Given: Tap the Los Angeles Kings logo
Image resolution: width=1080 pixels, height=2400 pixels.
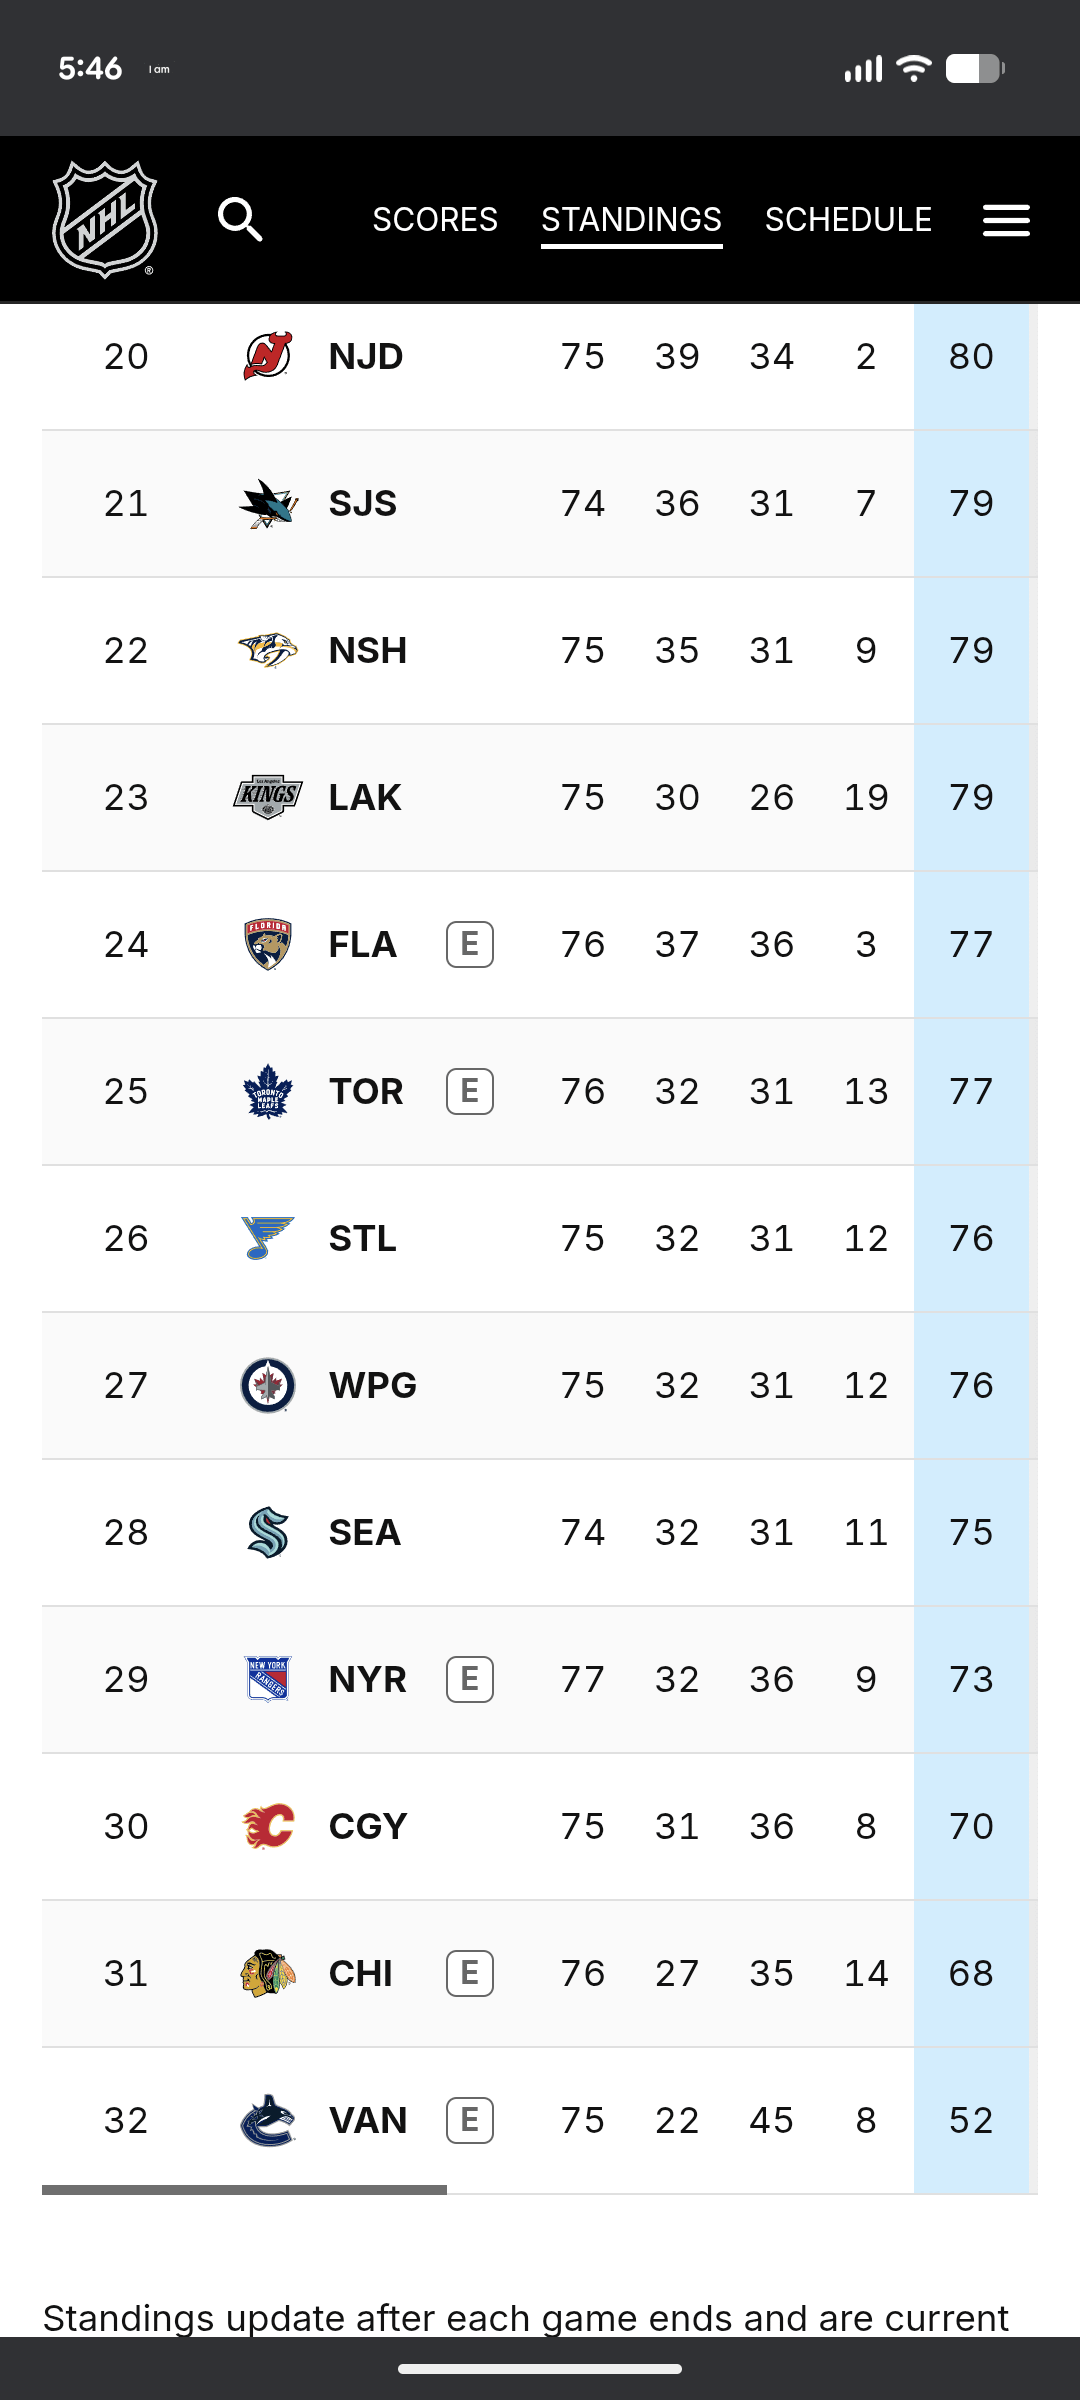Looking at the screenshot, I should 268,797.
